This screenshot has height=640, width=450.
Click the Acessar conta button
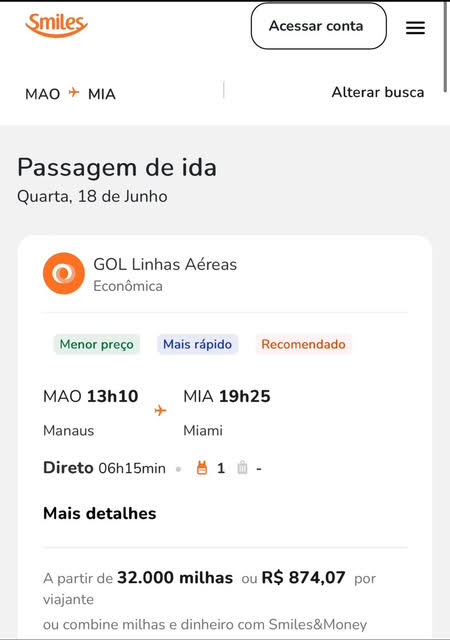(319, 26)
